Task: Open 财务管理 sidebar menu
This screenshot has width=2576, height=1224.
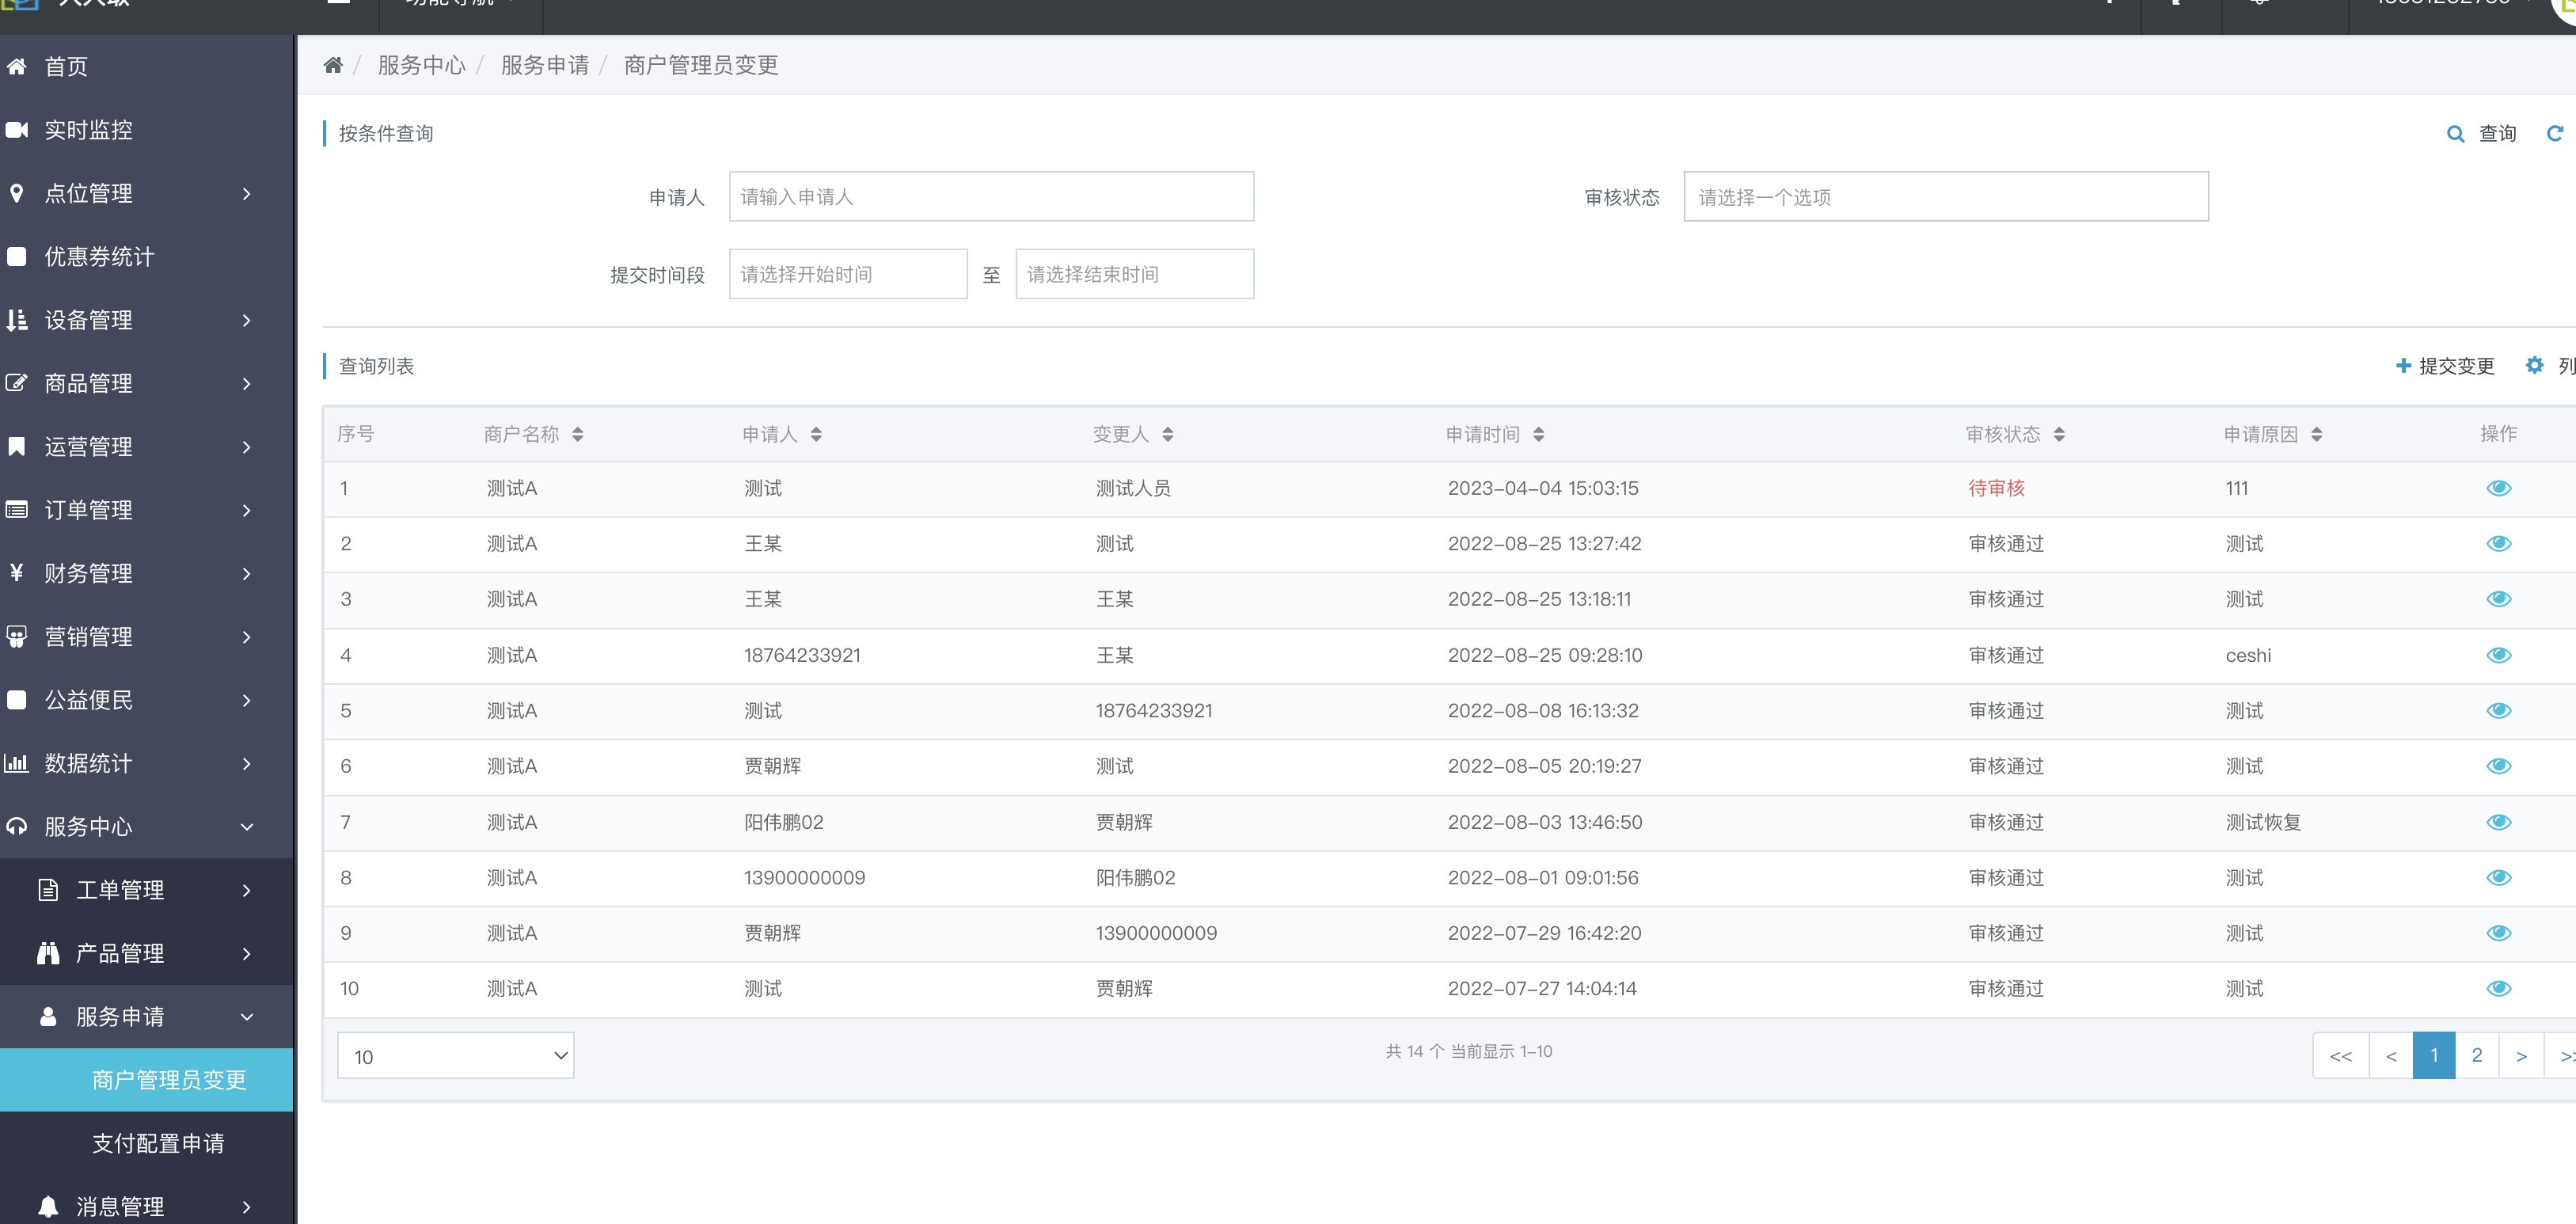Action: pyautogui.click(x=146, y=573)
